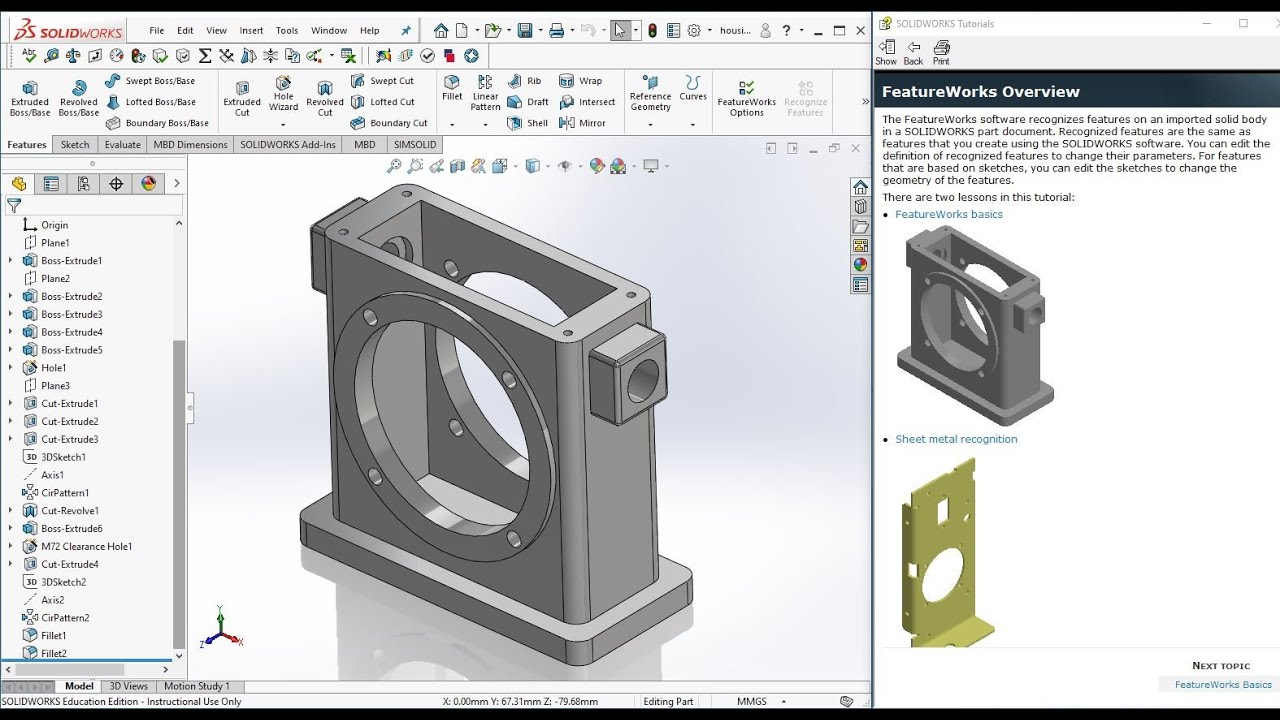Screen dimensions: 1280x720
Task: Choose the Boundary Cut feature
Action: pos(389,123)
